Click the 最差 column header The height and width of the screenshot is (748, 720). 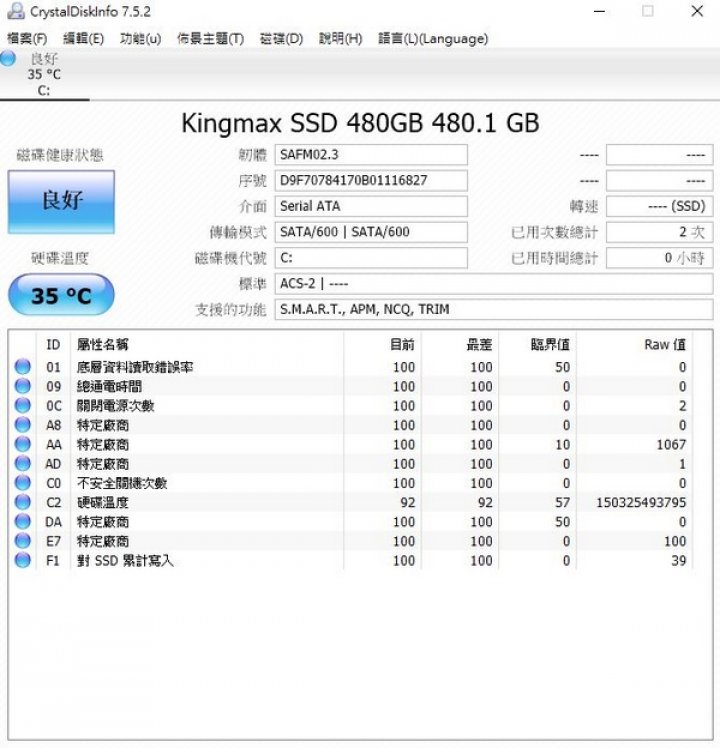pyautogui.click(x=460, y=344)
